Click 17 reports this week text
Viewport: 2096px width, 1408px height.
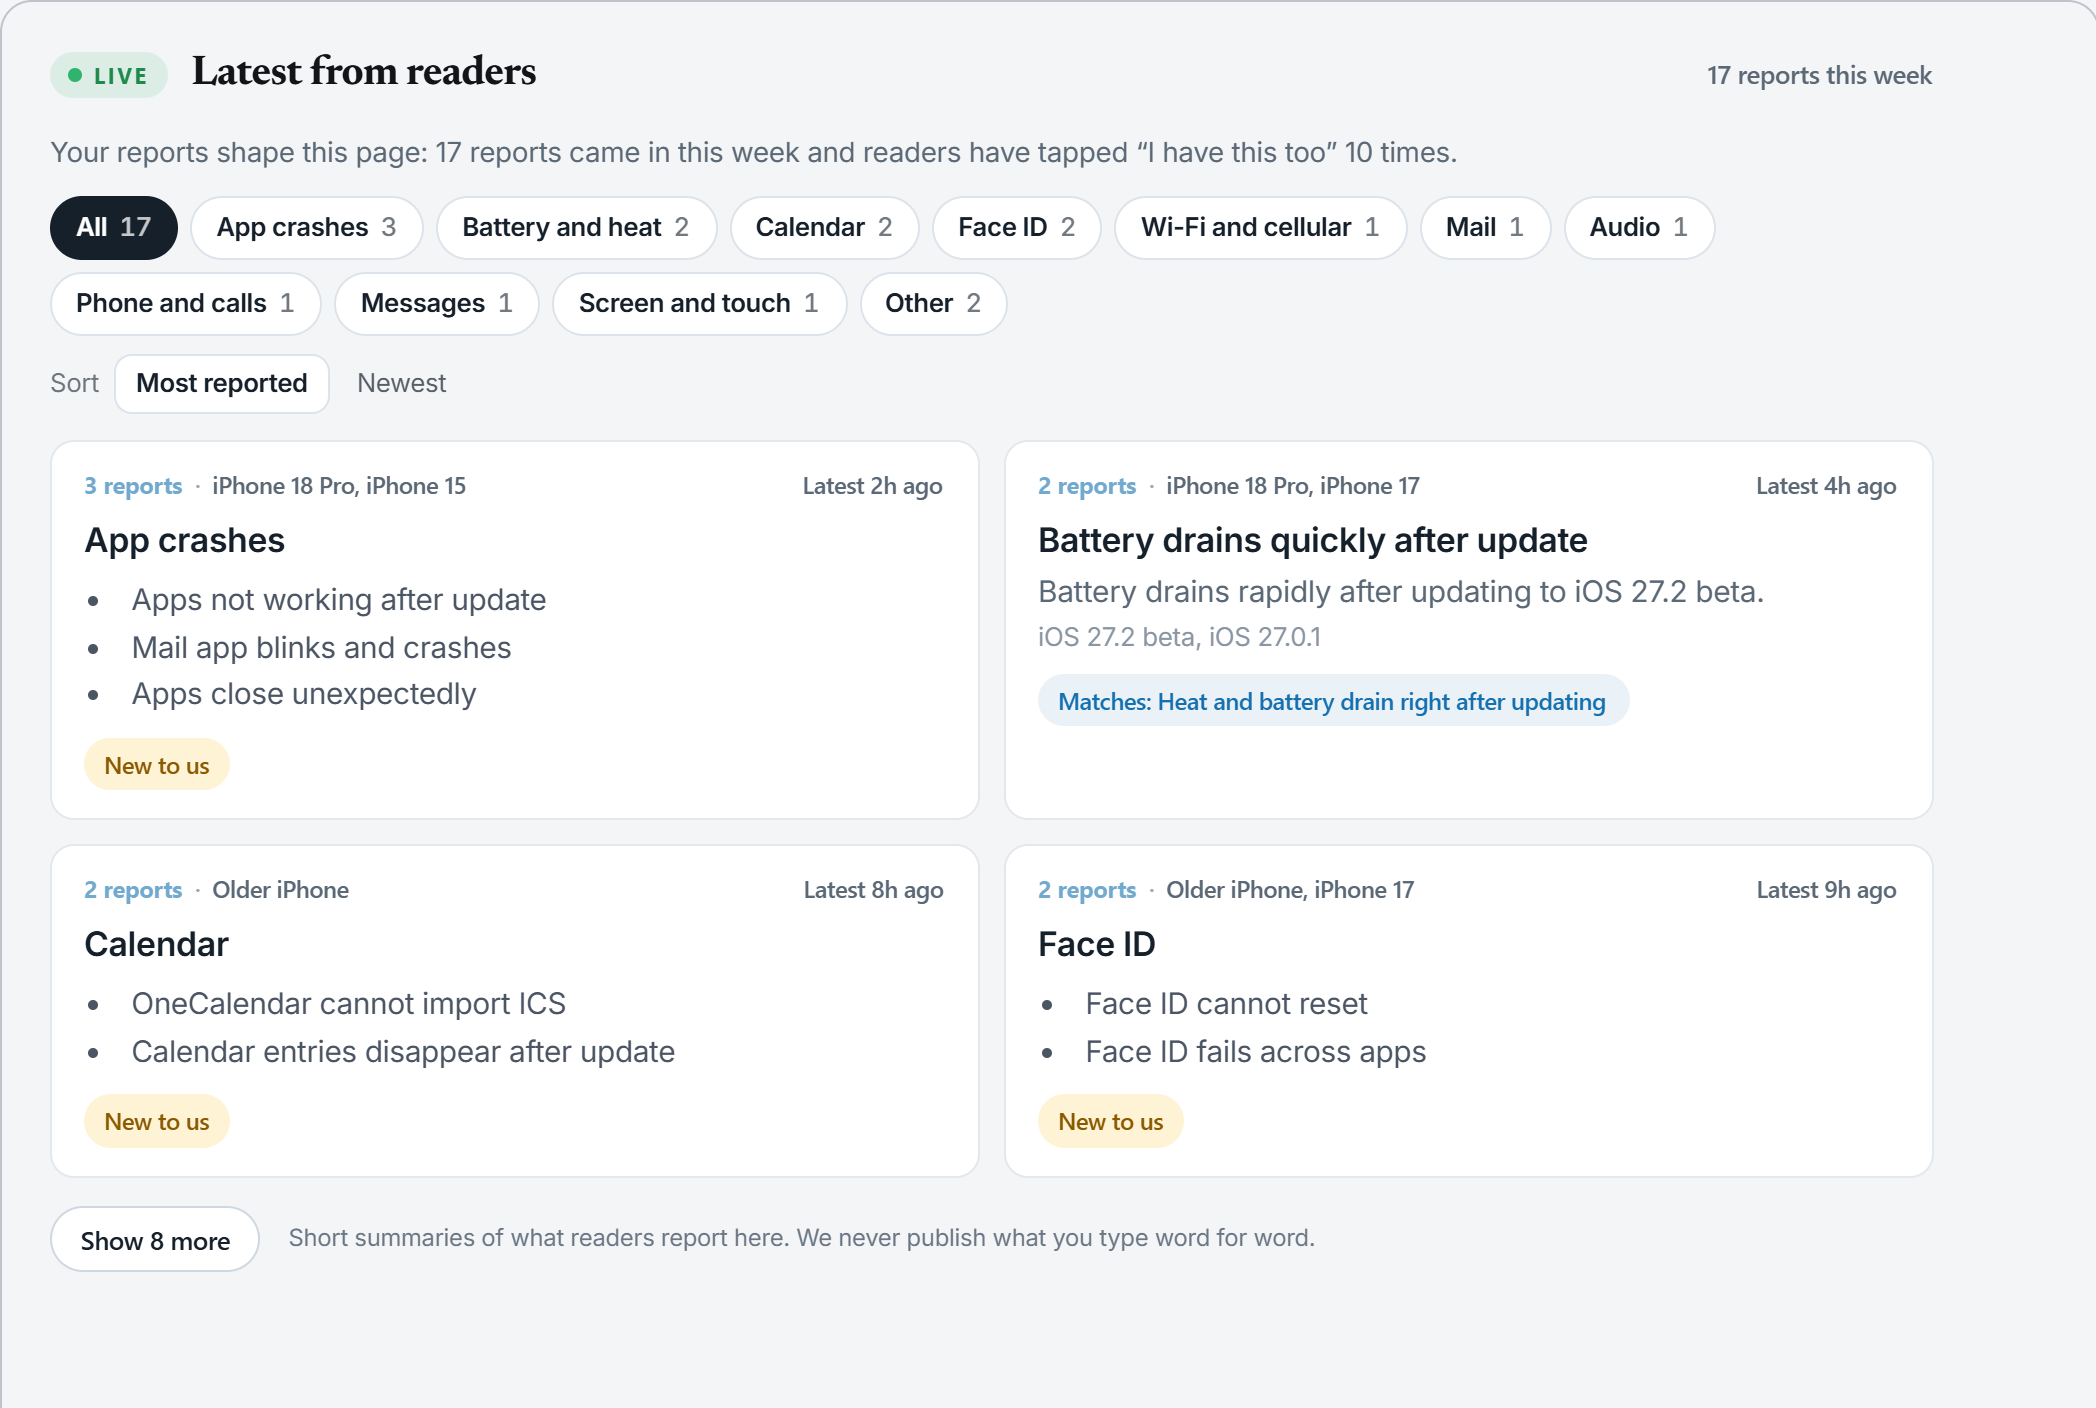tap(1819, 75)
